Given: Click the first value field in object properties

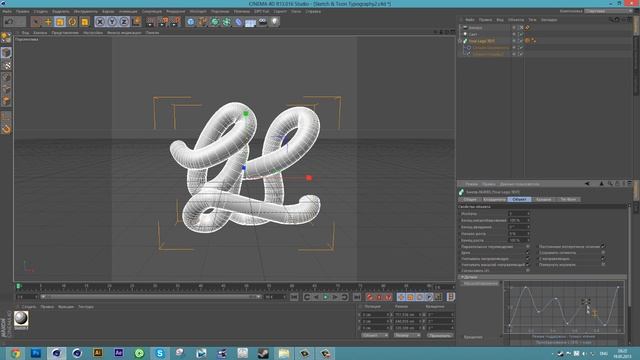Looking at the screenshot, I should [x=518, y=213].
